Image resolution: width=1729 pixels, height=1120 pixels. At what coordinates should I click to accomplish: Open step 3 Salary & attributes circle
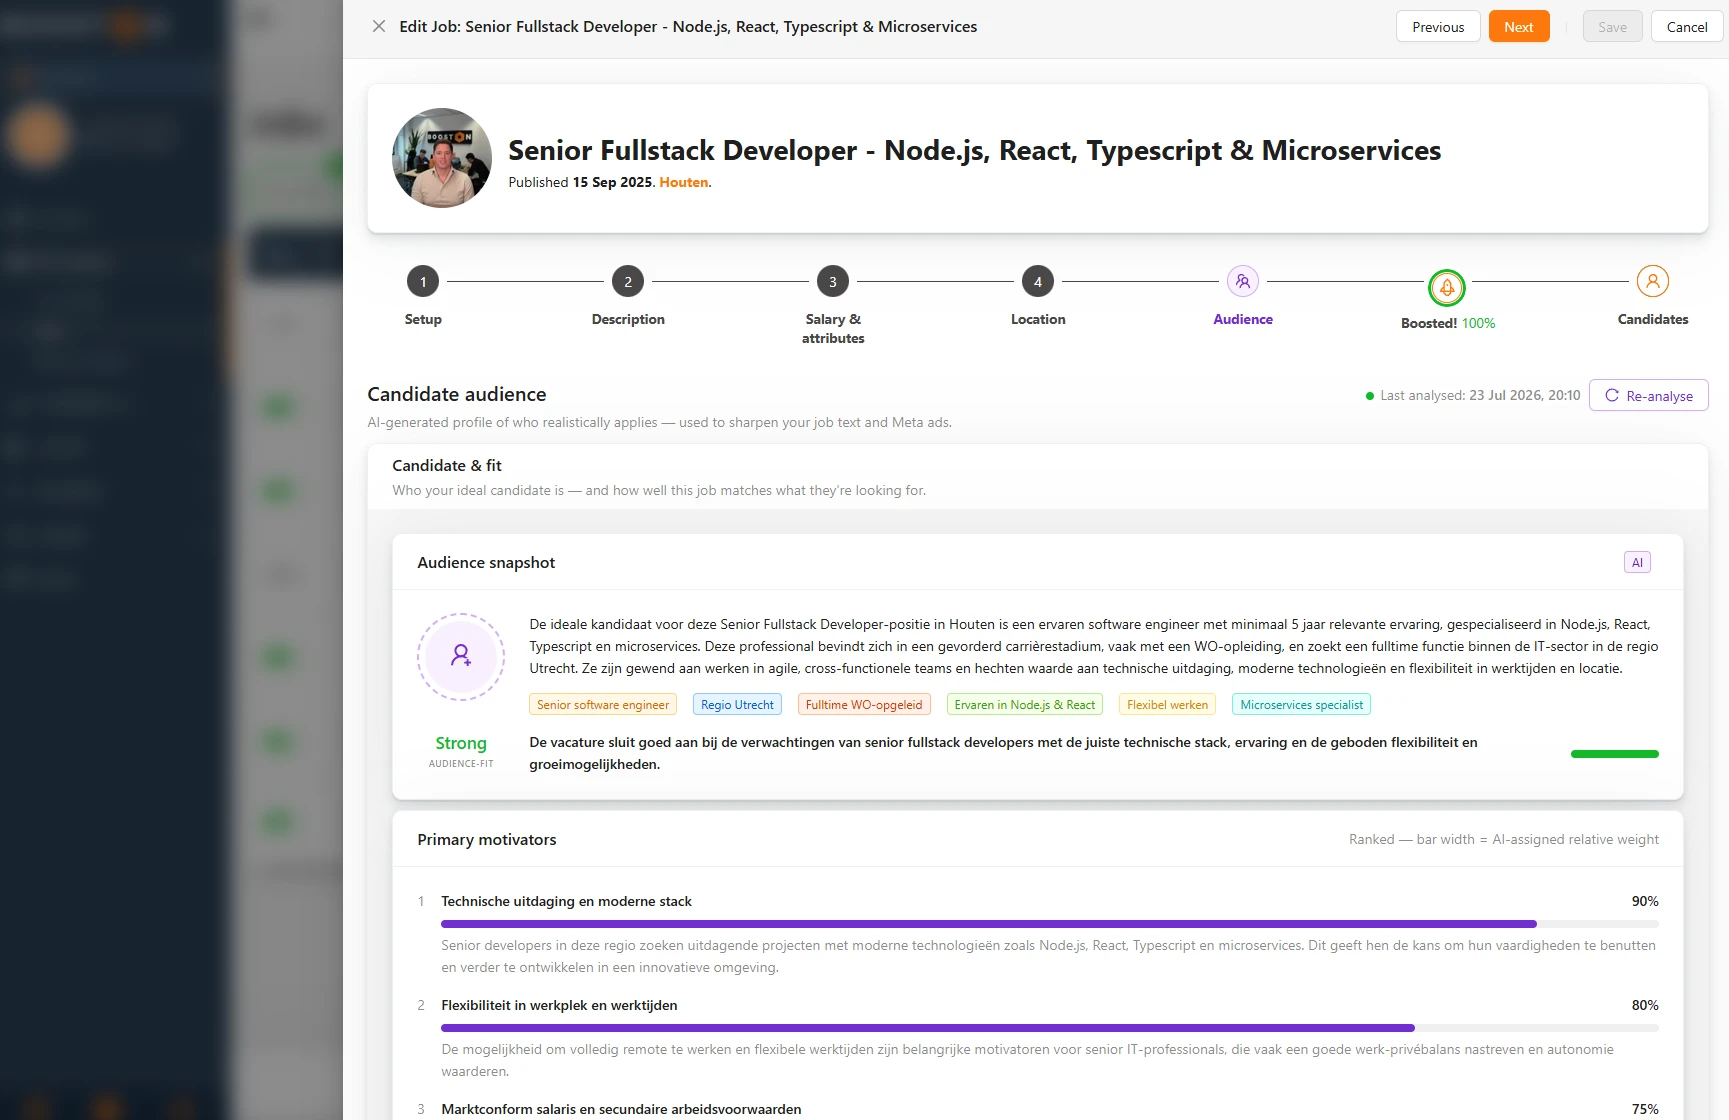click(x=833, y=282)
